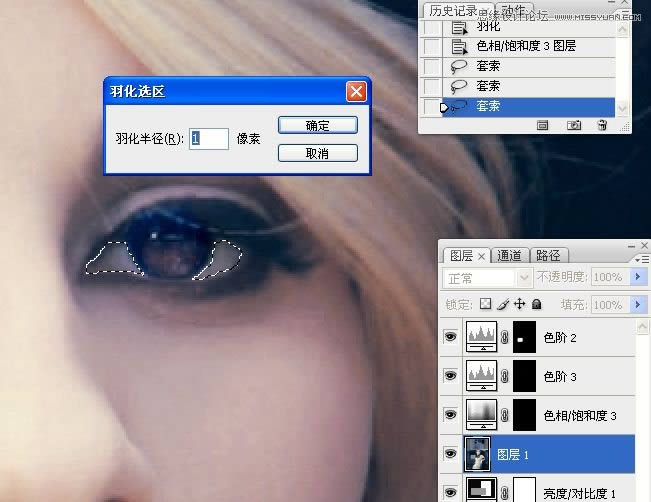Toggle visibility of 色相/饱和度 3 layer
The height and width of the screenshot is (502, 651).
coord(450,413)
